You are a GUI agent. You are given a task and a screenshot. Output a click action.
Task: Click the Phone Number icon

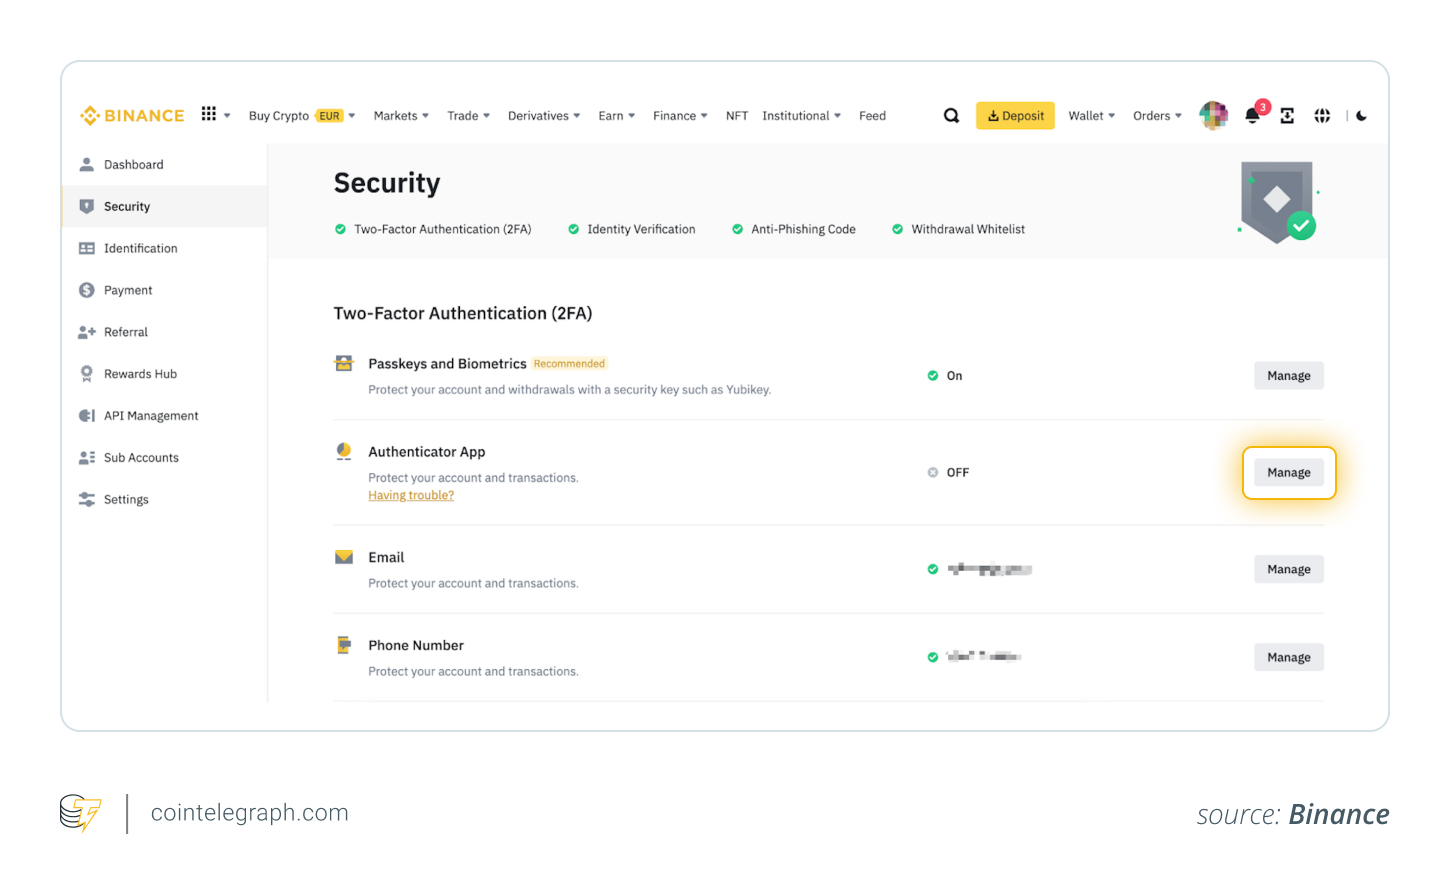pyautogui.click(x=344, y=645)
